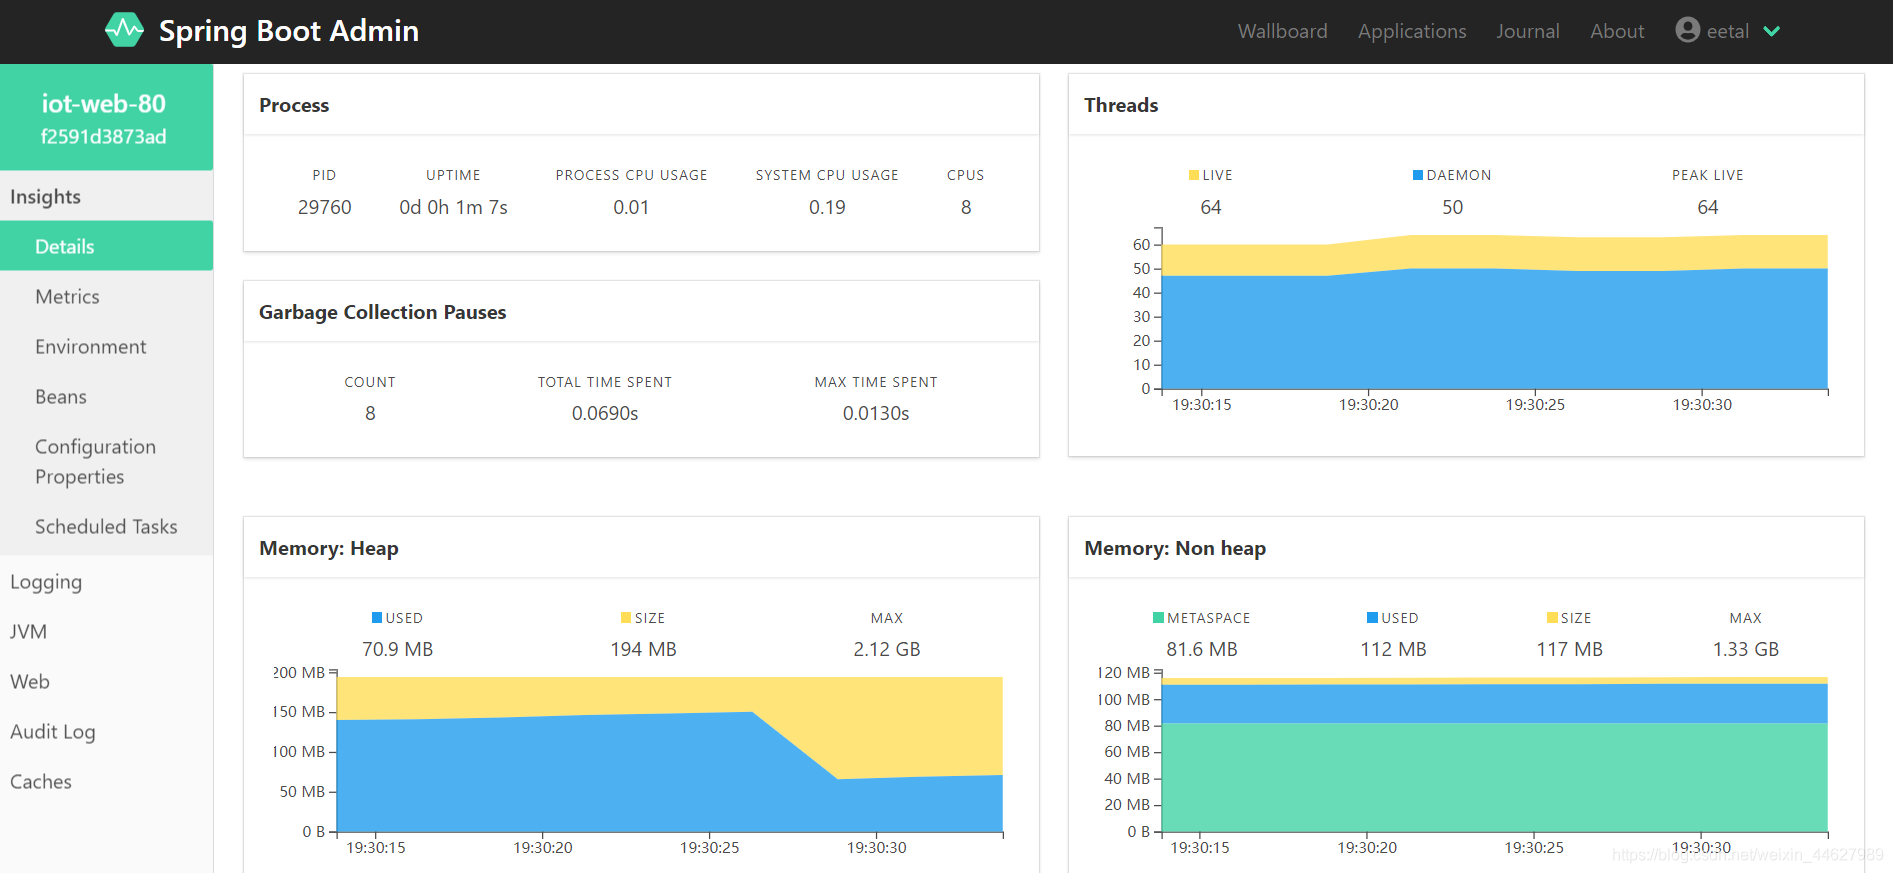Open the Metrics view
This screenshot has width=1893, height=873.
(106, 296)
